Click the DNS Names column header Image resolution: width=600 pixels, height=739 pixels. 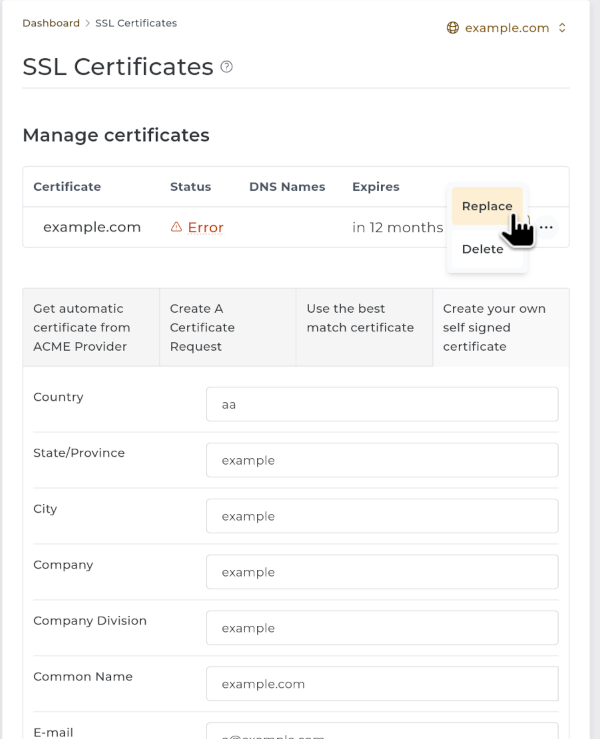[287, 187]
